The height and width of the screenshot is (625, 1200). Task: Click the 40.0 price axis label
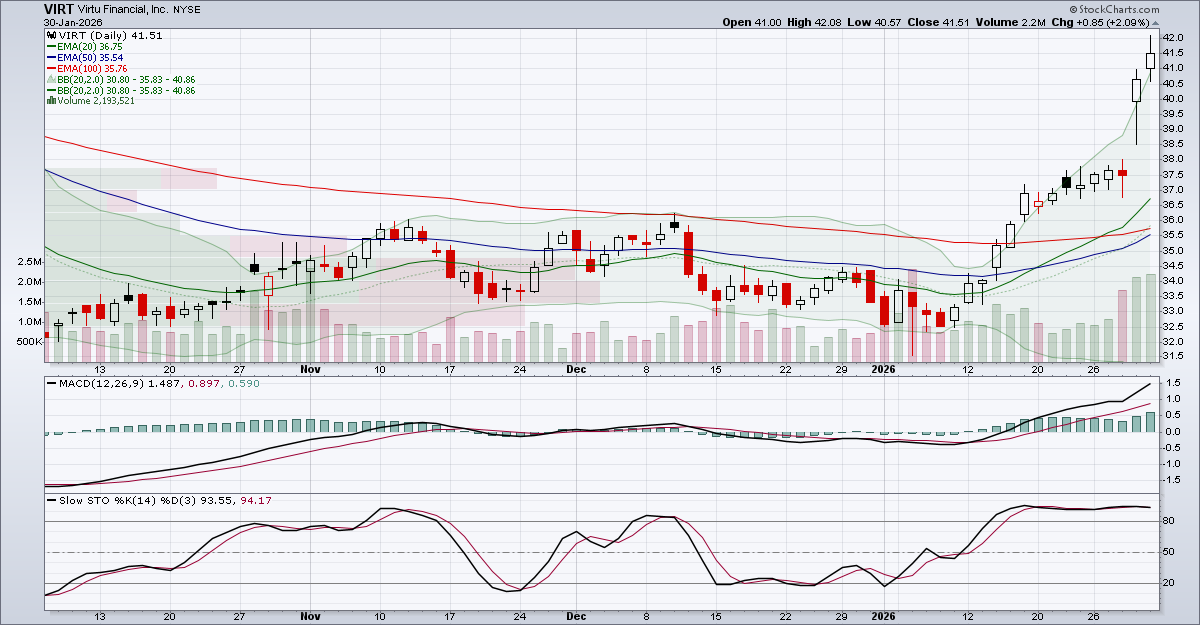(x=1173, y=98)
